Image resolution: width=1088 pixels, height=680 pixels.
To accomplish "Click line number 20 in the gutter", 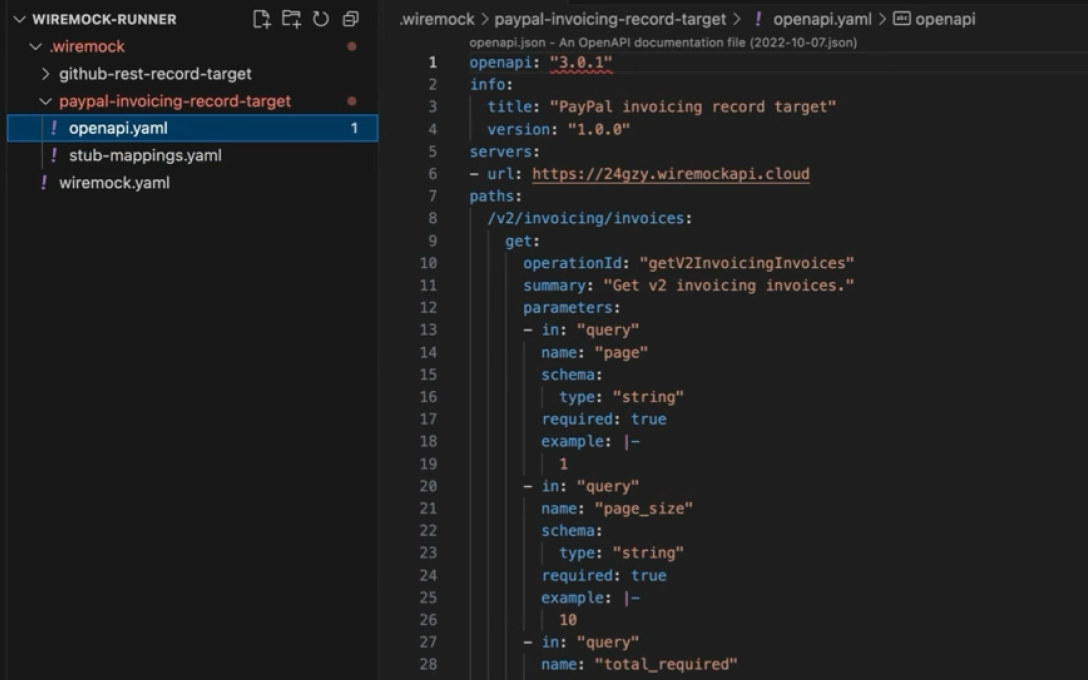I will [428, 486].
